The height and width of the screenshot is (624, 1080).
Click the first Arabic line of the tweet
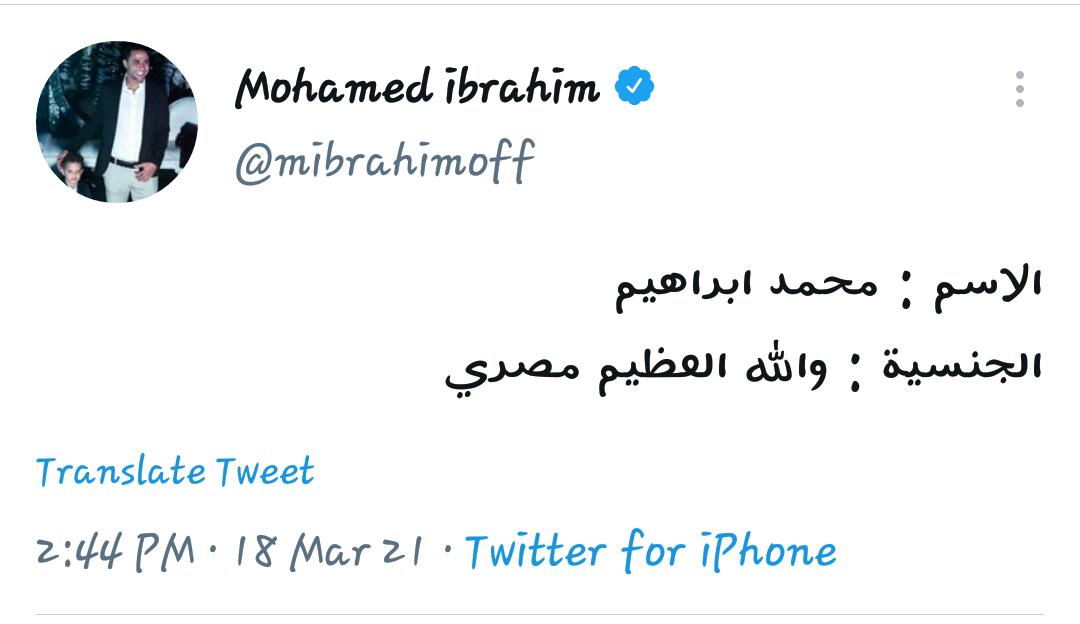[828, 286]
